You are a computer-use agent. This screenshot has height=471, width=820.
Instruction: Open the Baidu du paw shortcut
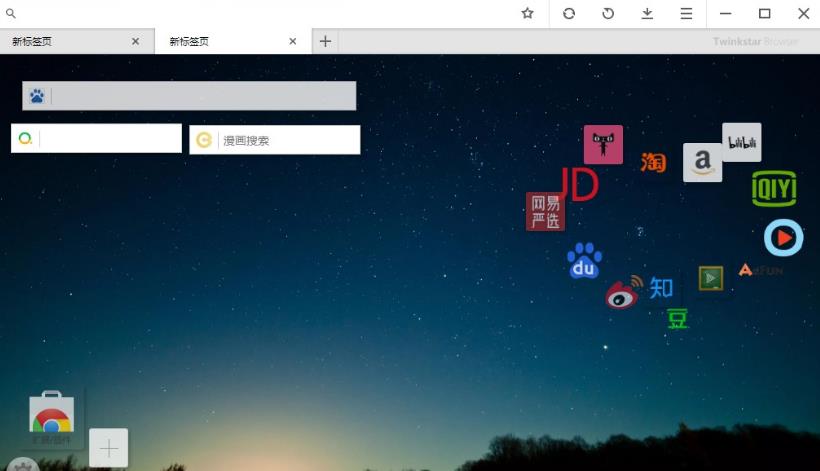click(x=584, y=260)
